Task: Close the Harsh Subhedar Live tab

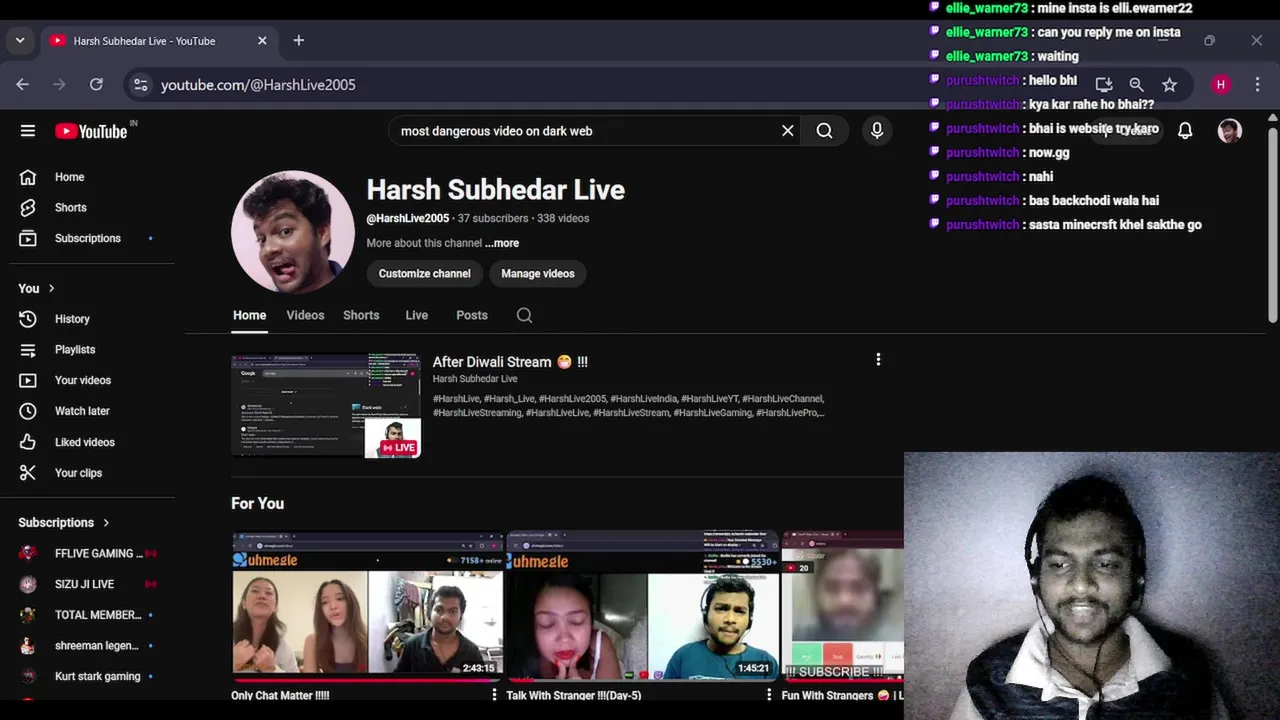Action: pyautogui.click(x=262, y=41)
